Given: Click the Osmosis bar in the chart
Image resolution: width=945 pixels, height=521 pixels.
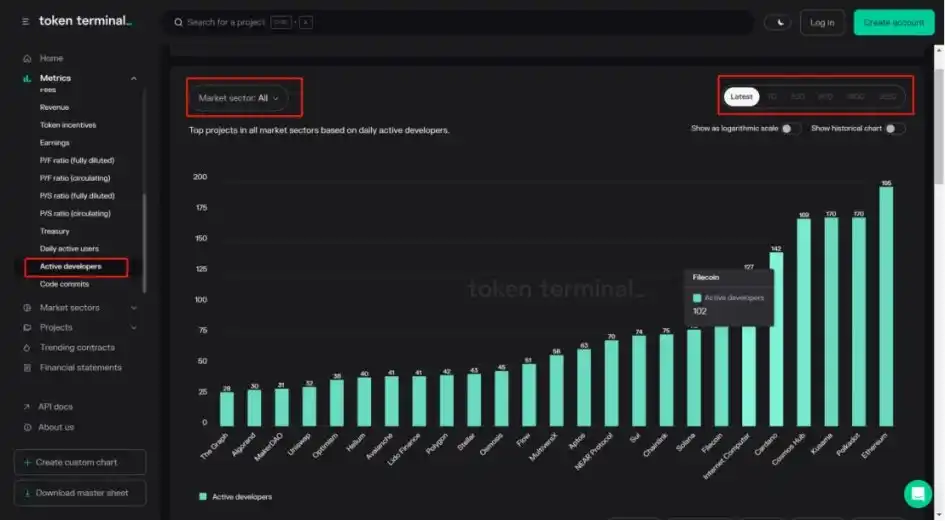Looking at the screenshot, I should [x=501, y=399].
